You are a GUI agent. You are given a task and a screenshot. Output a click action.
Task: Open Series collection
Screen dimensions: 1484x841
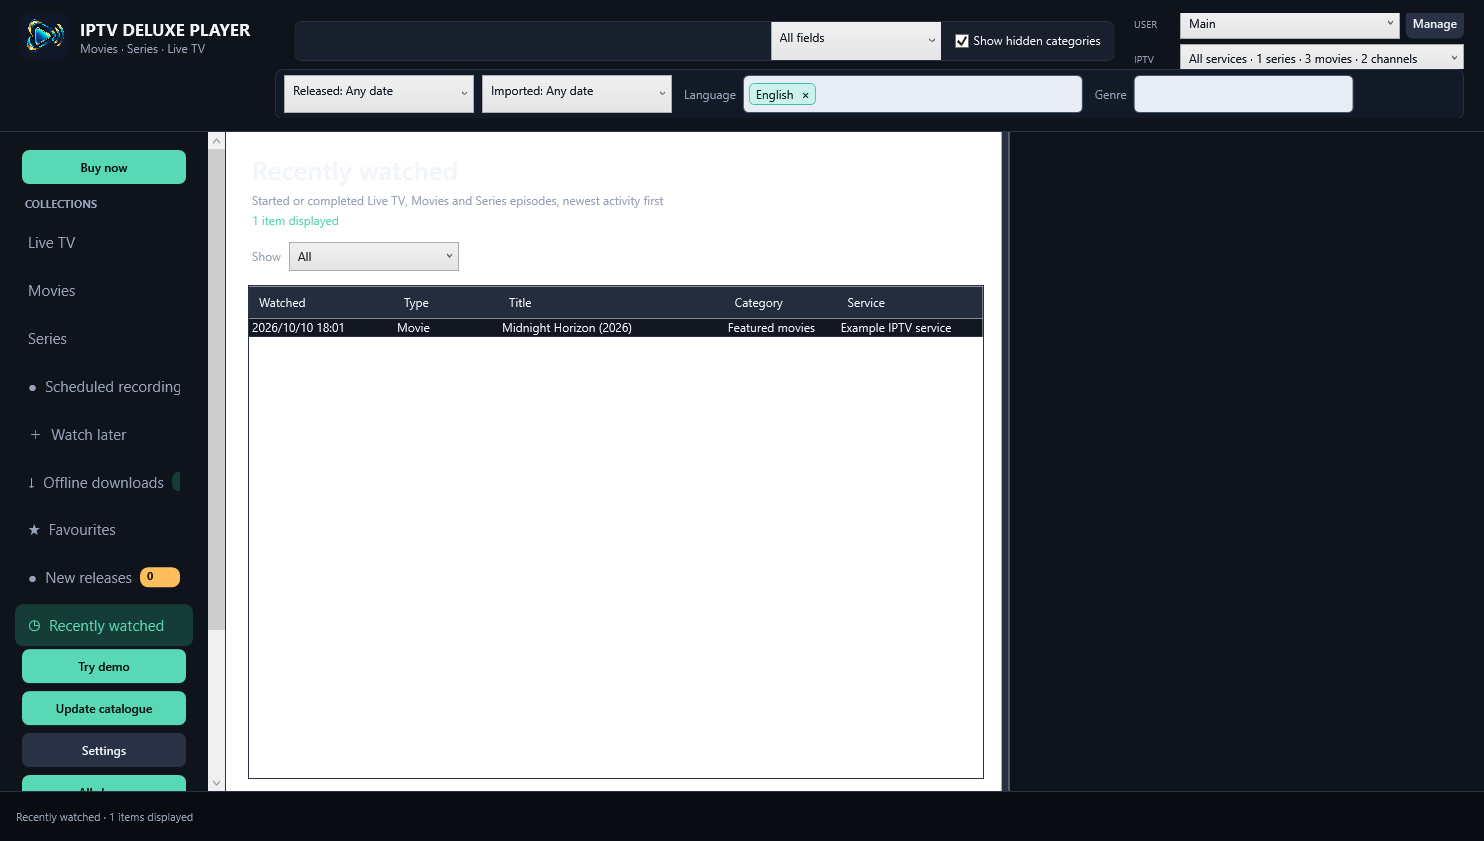(104, 339)
